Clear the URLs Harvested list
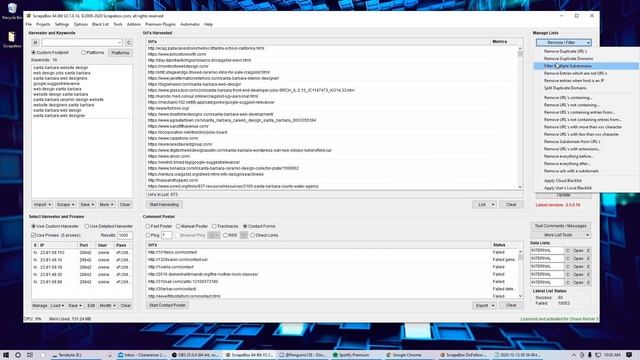Screen dimensions: 640x360 (511, 204)
